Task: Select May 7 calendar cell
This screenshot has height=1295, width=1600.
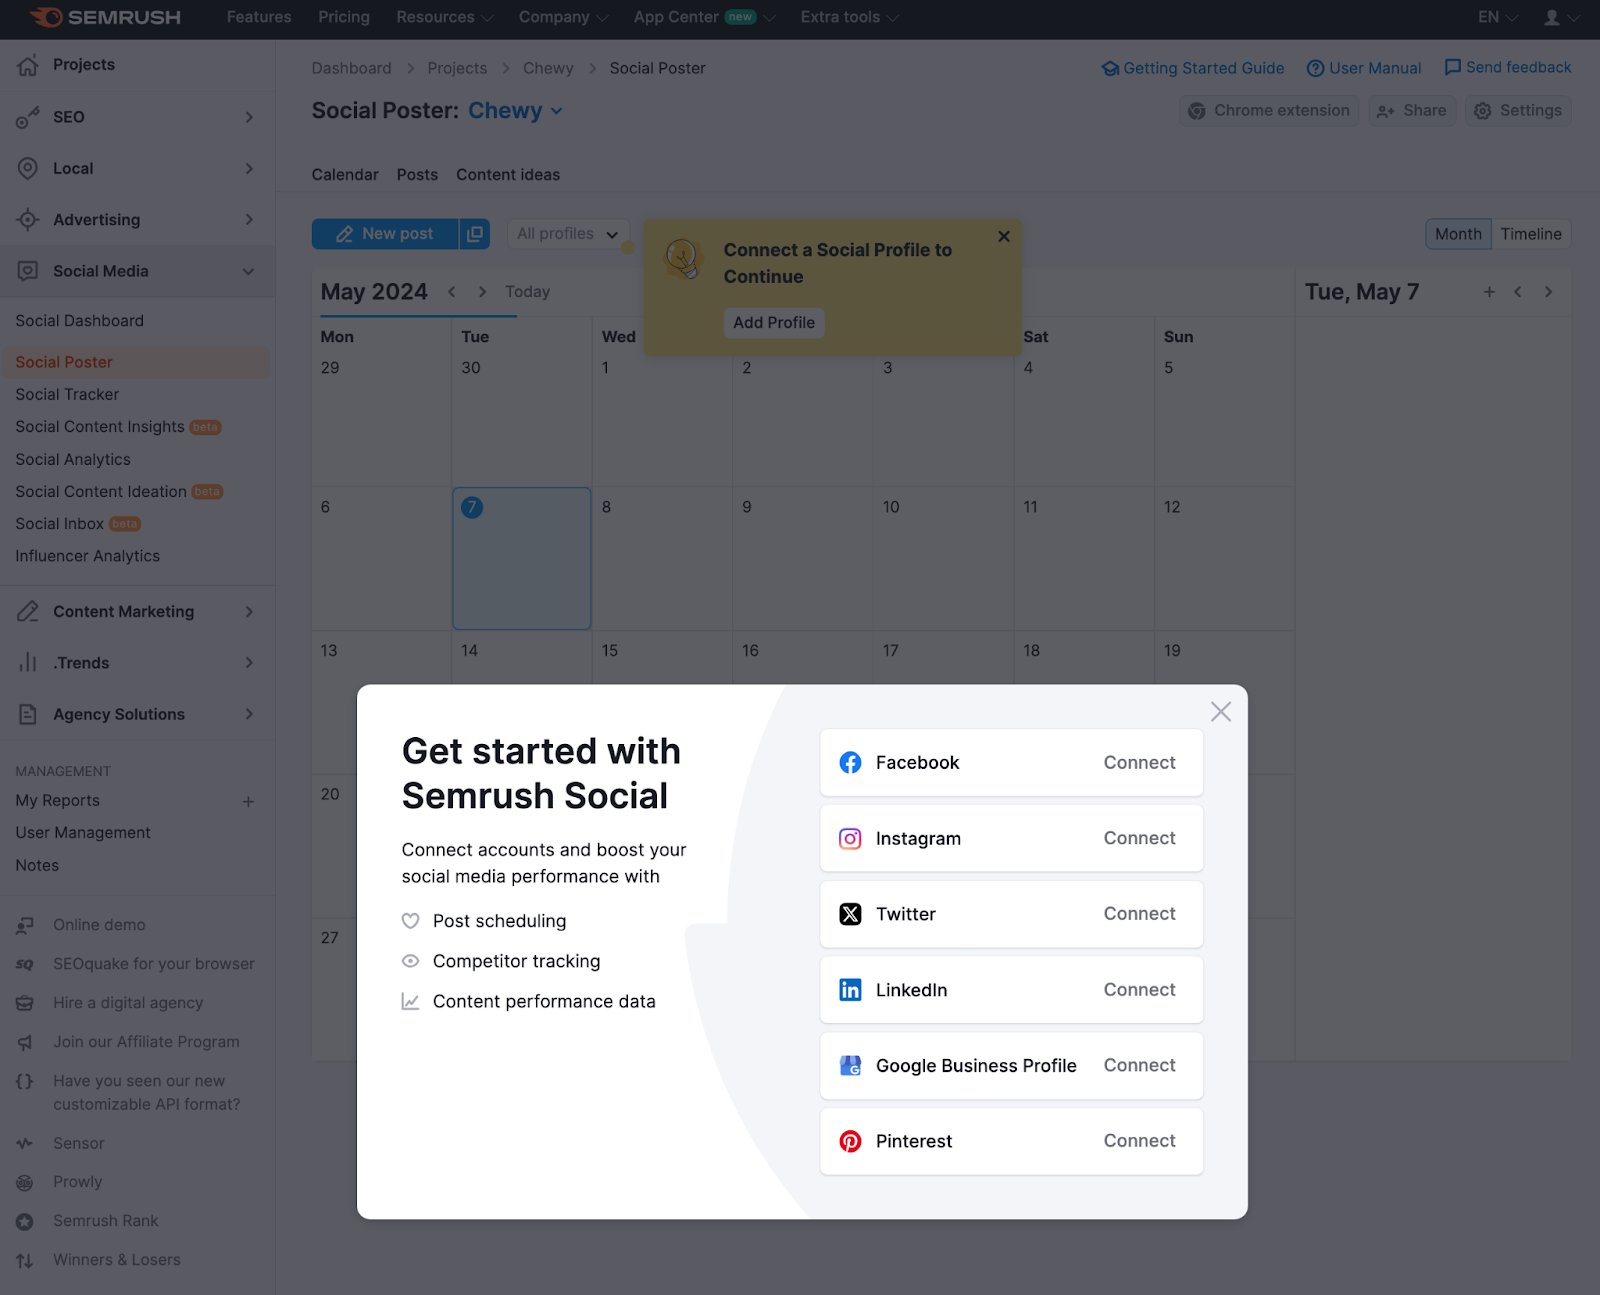Action: (x=522, y=558)
